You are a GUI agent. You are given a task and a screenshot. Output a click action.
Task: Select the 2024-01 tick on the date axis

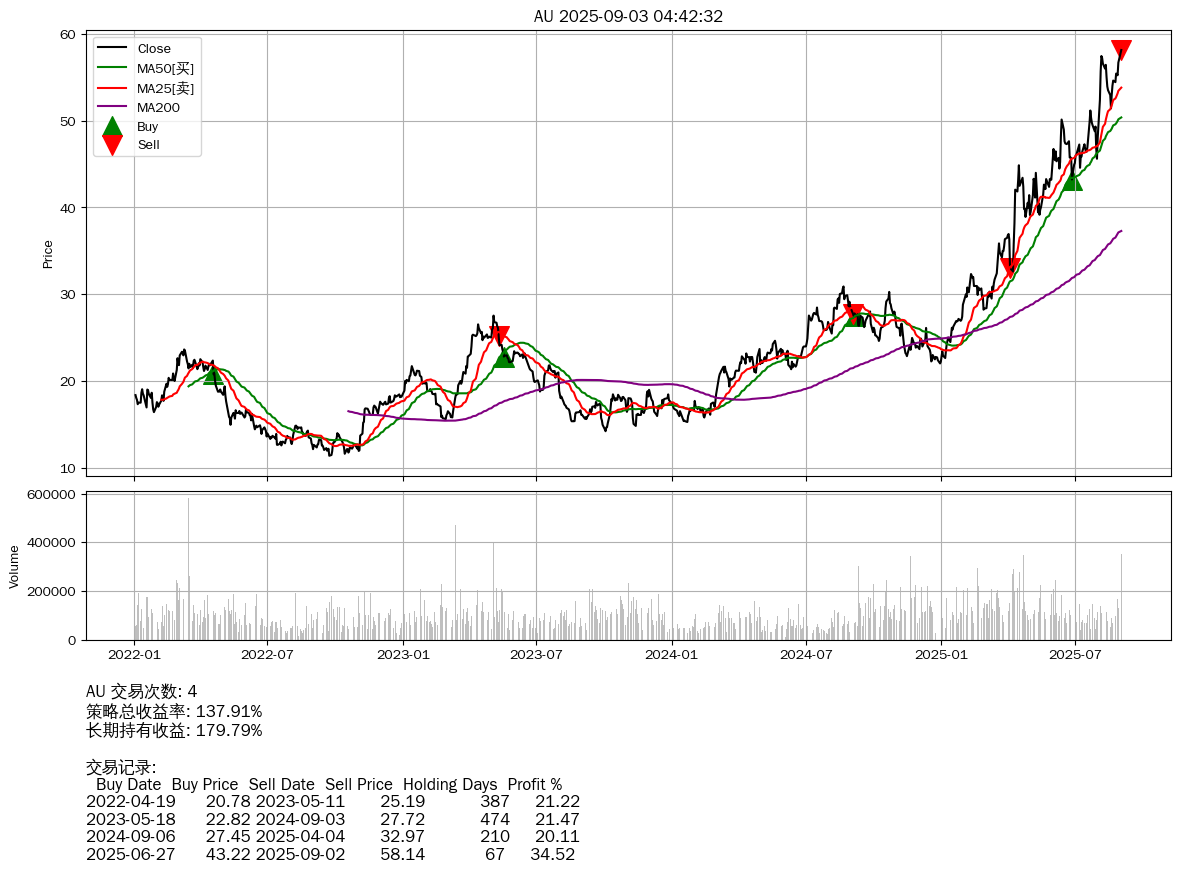tap(672, 656)
